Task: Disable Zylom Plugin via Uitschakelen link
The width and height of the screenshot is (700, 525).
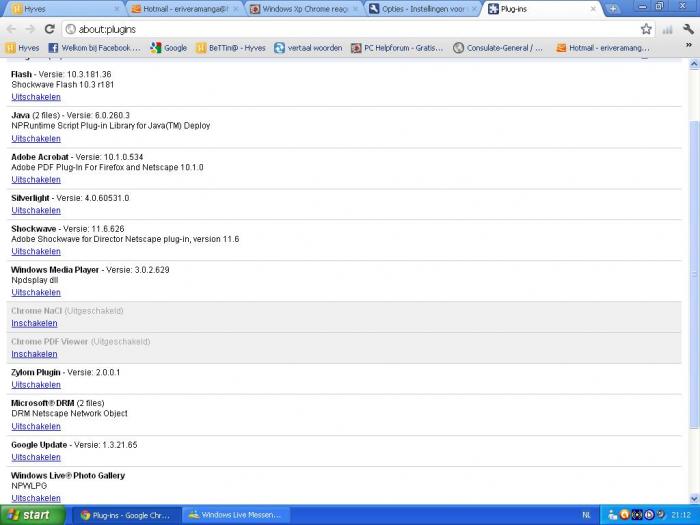Action: (36, 385)
